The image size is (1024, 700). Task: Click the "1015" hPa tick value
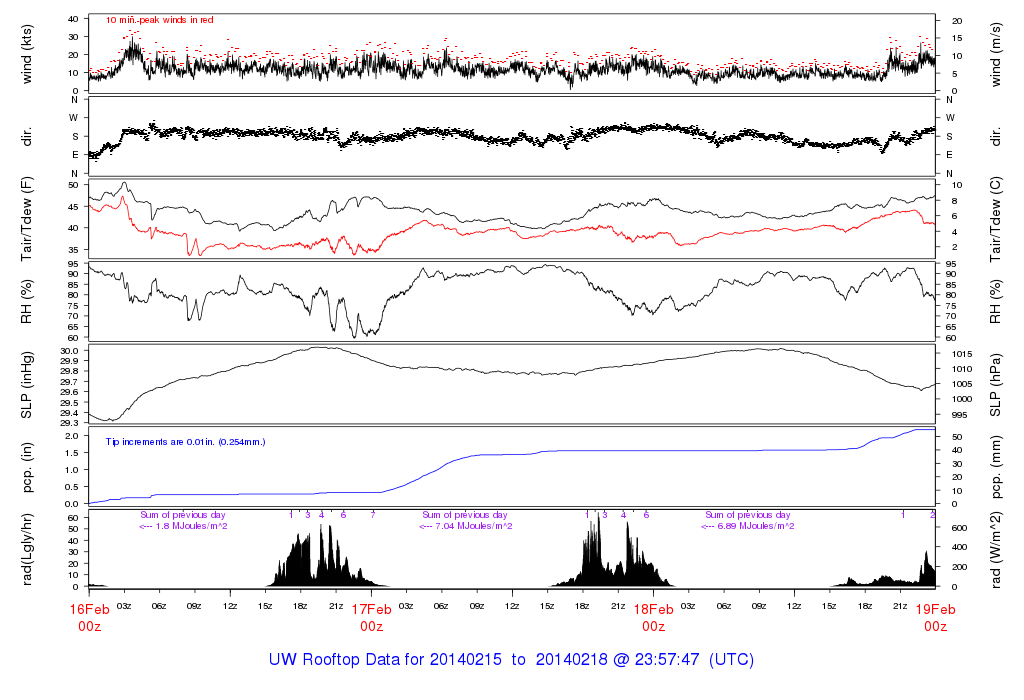coord(962,354)
